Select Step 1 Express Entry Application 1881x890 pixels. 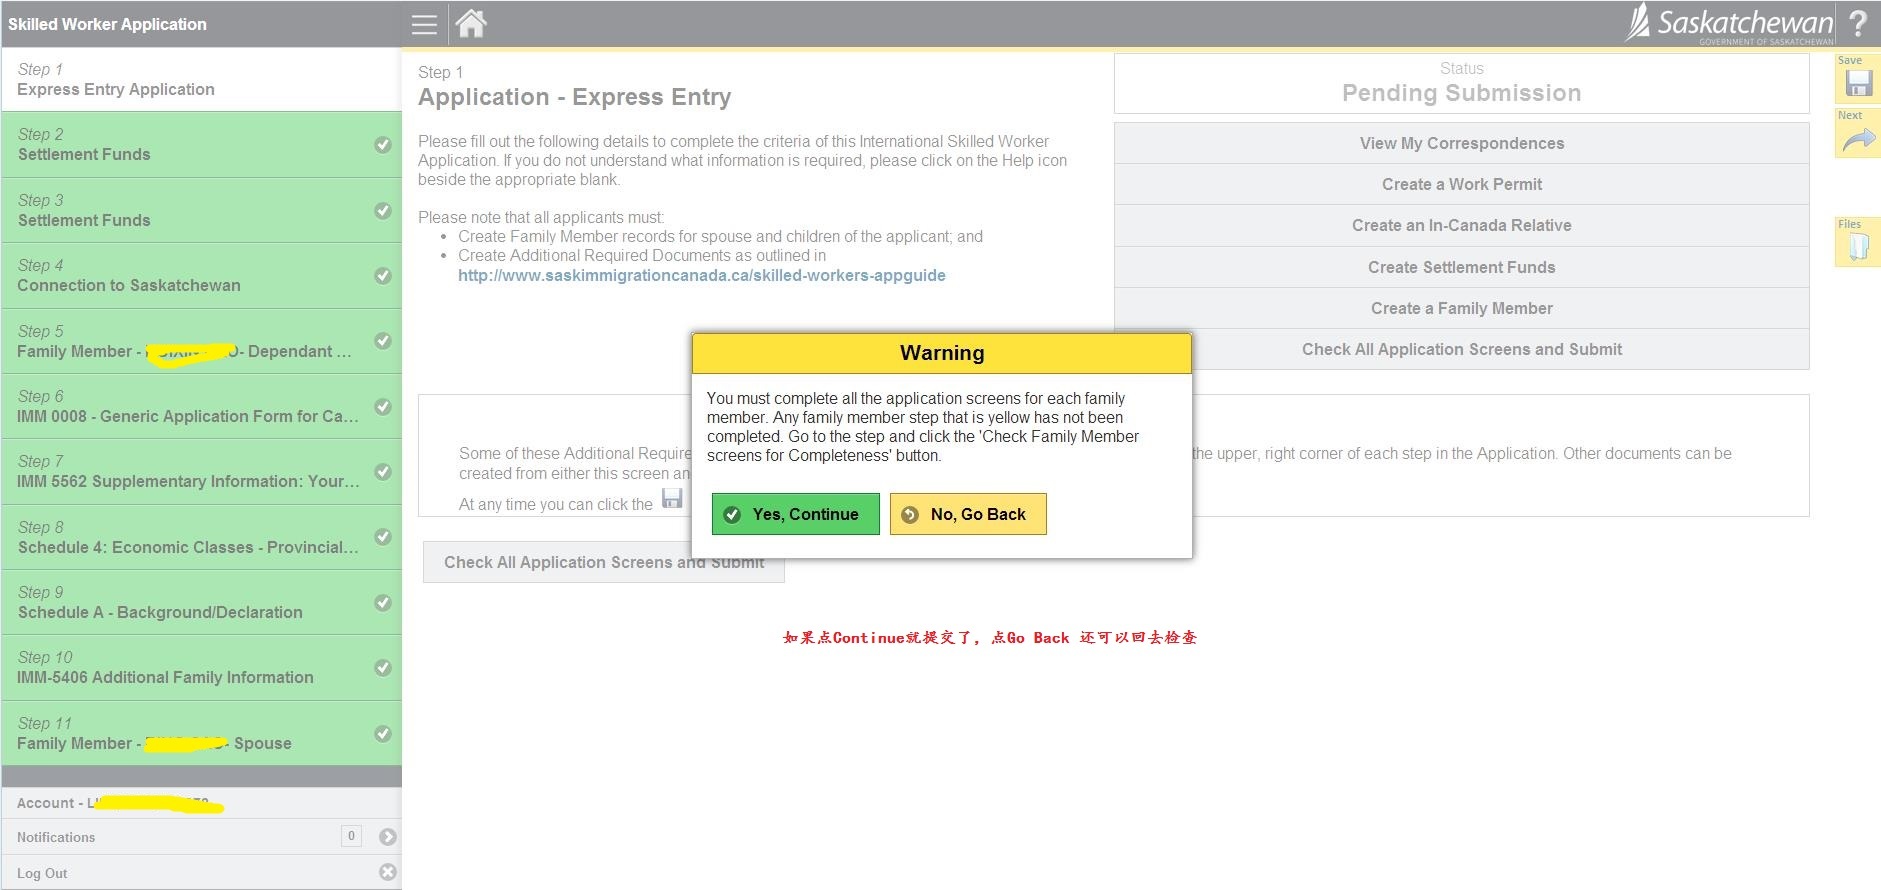pyautogui.click(x=200, y=80)
